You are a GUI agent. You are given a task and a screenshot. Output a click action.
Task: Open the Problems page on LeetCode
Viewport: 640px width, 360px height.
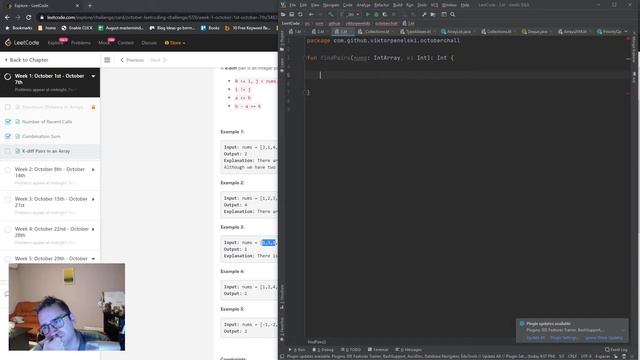point(80,43)
